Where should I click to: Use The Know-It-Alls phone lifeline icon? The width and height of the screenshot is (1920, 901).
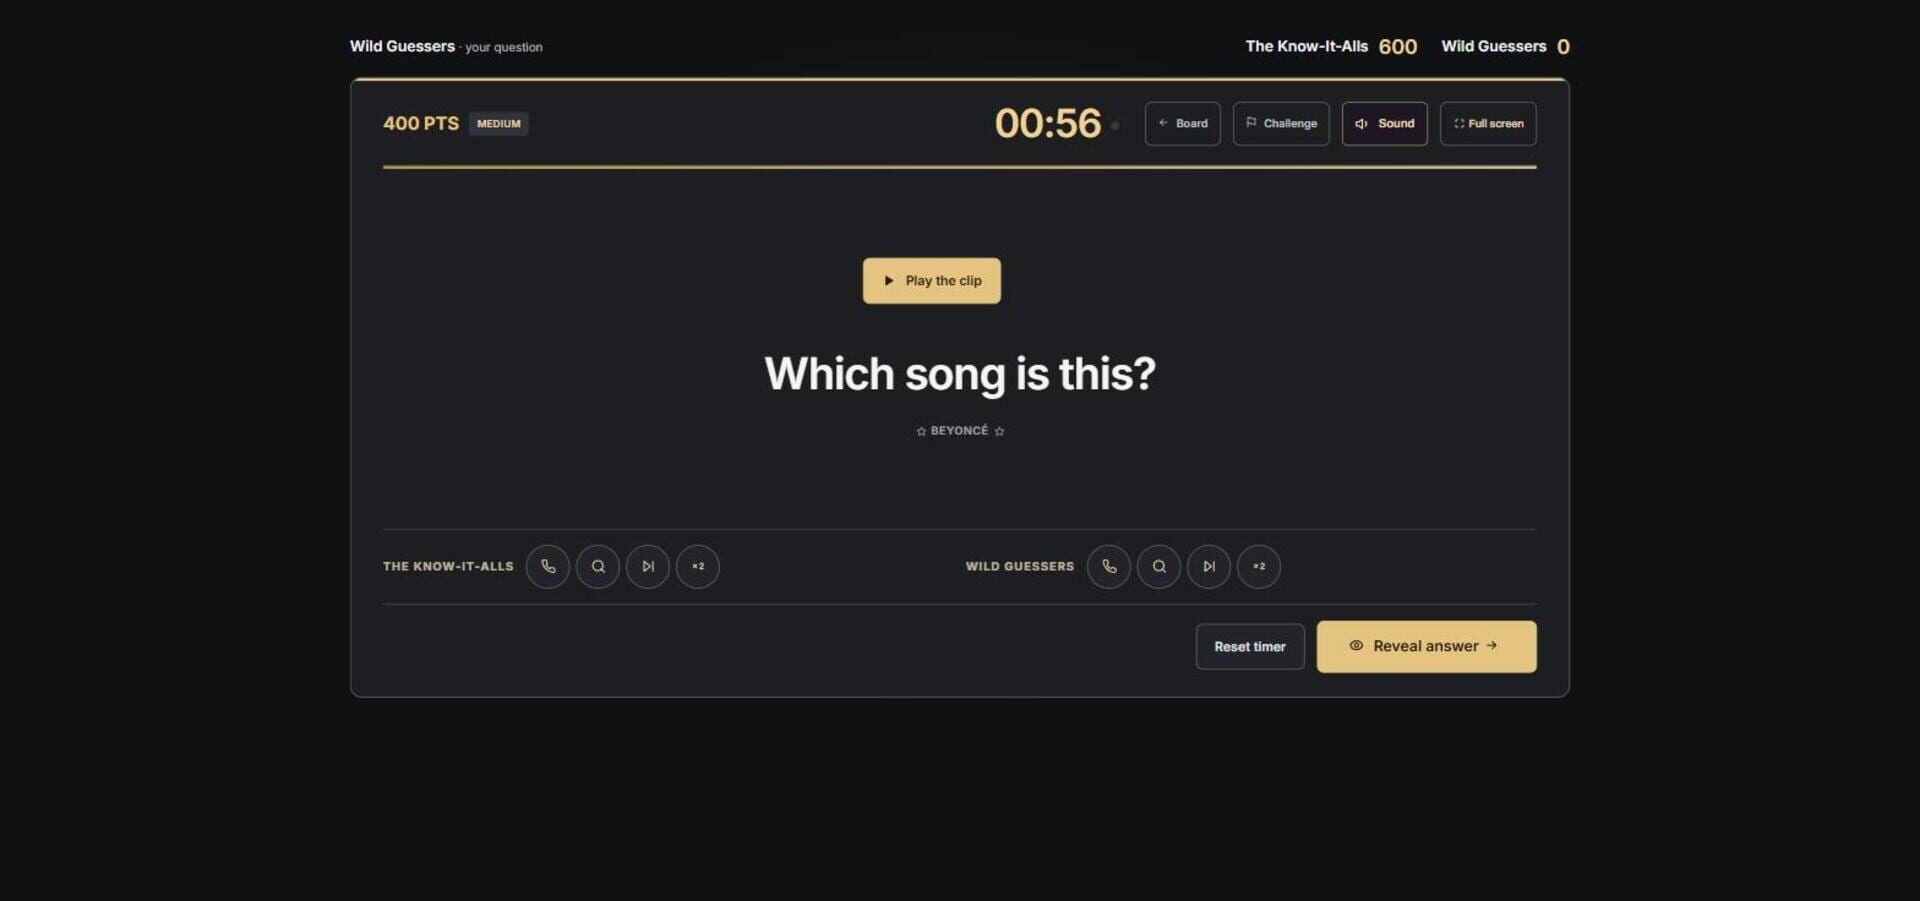(548, 566)
